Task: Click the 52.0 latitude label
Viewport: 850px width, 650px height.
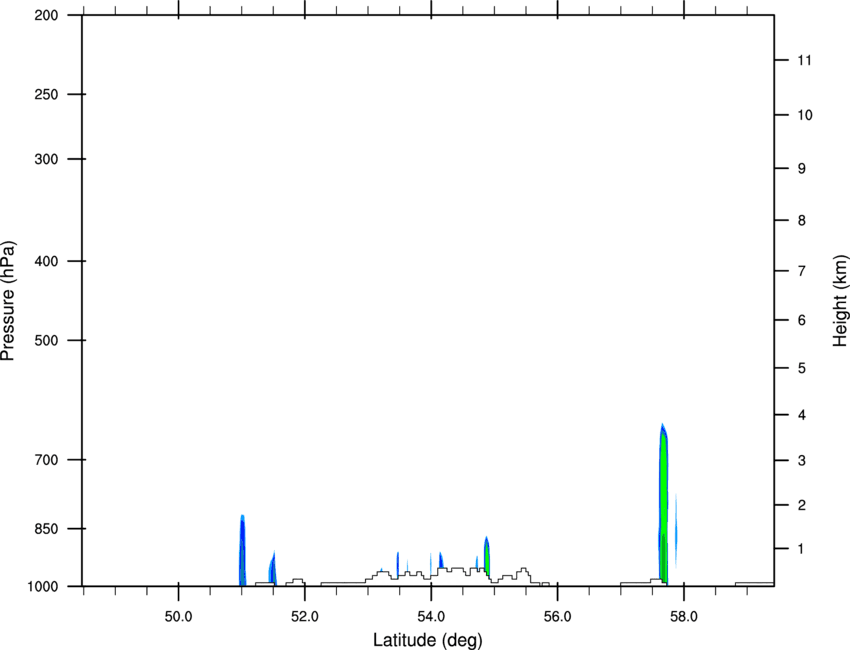Action: (305, 617)
